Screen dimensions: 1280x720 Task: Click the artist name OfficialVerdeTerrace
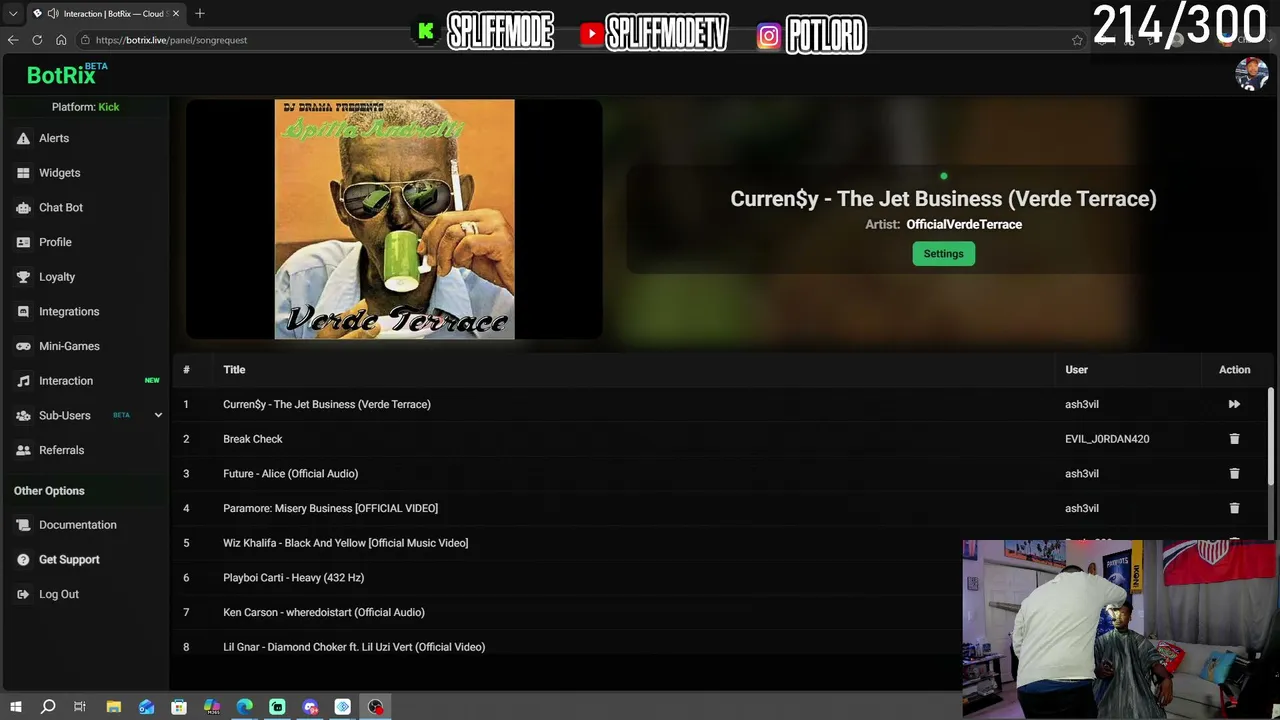tap(964, 225)
